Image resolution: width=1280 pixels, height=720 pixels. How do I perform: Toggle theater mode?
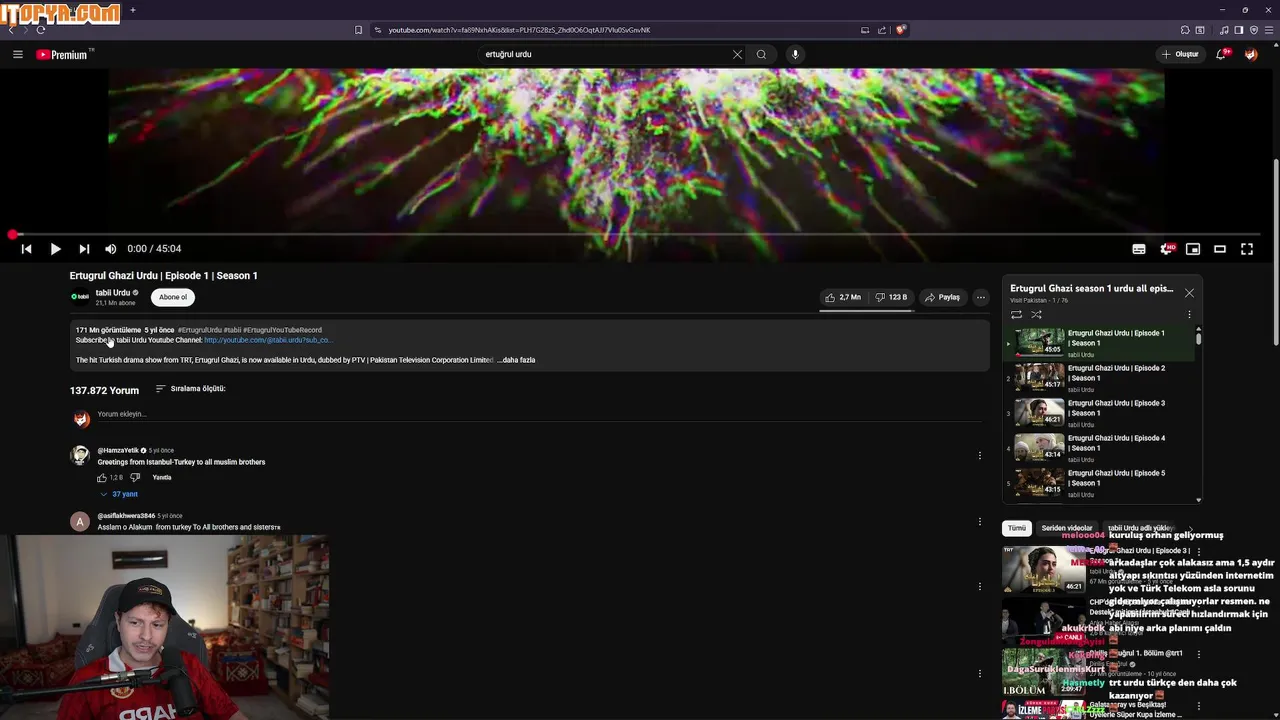point(1220,249)
